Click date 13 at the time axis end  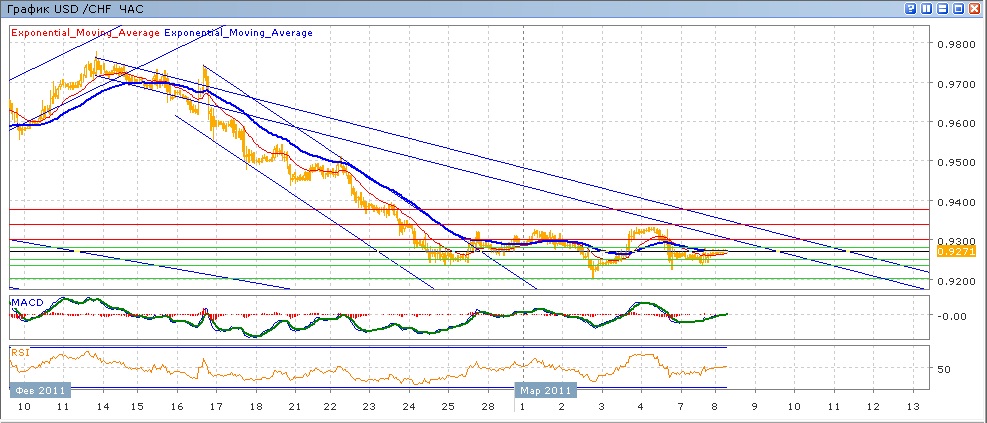point(911,408)
